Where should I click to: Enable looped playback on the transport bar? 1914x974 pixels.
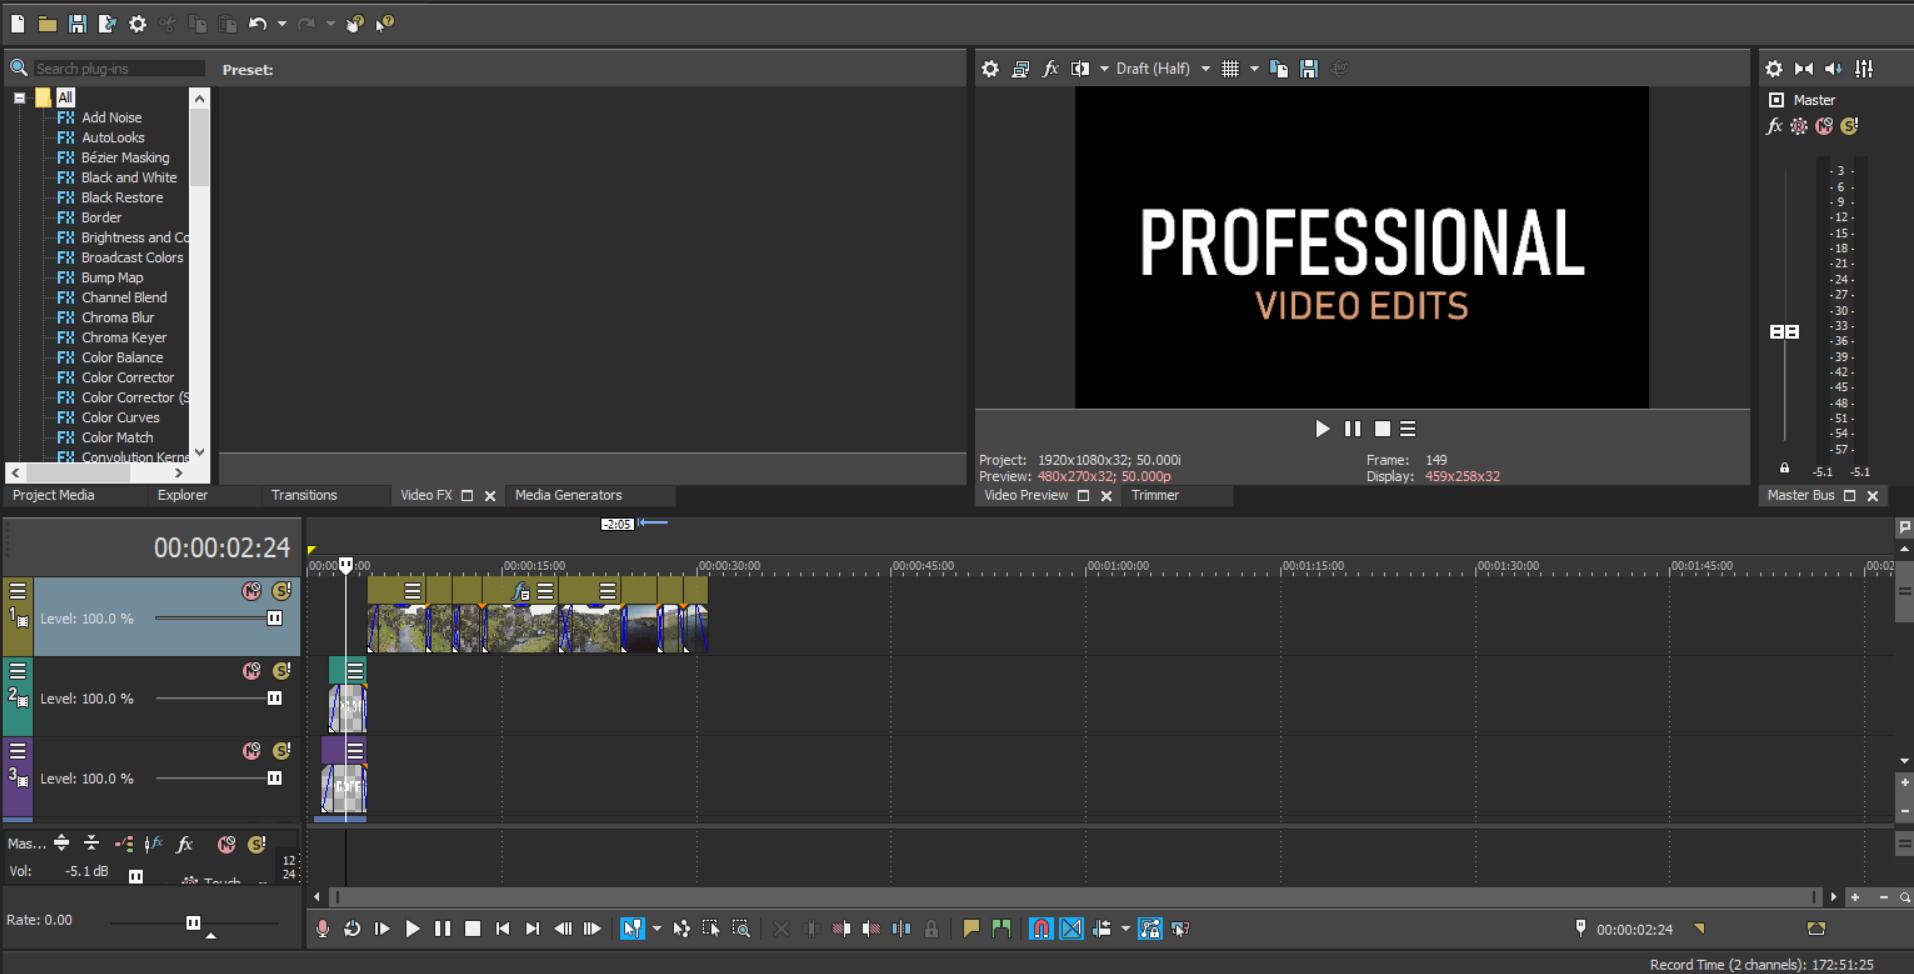tap(352, 928)
